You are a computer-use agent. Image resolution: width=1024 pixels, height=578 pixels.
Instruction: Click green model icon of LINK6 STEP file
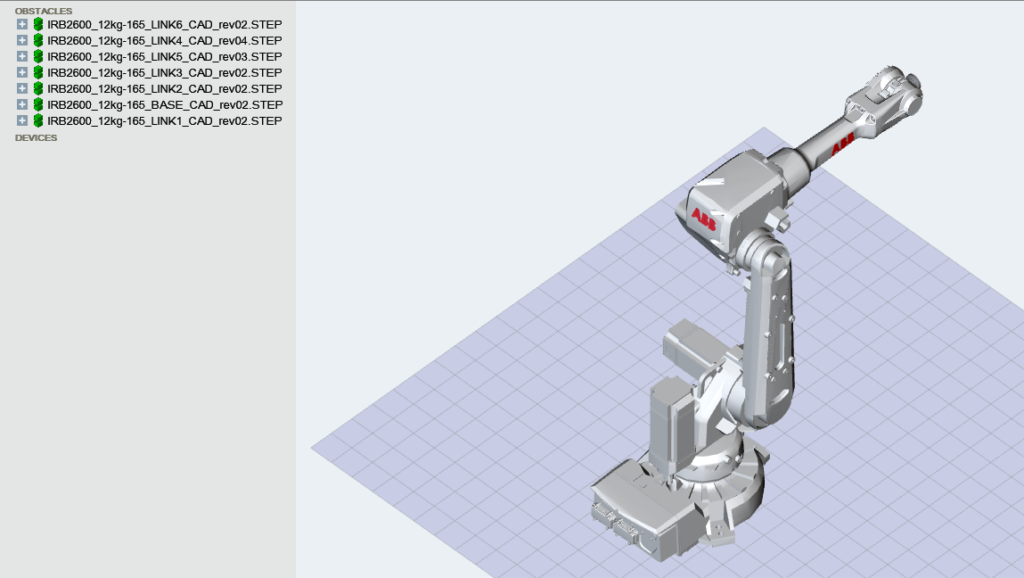(39, 24)
